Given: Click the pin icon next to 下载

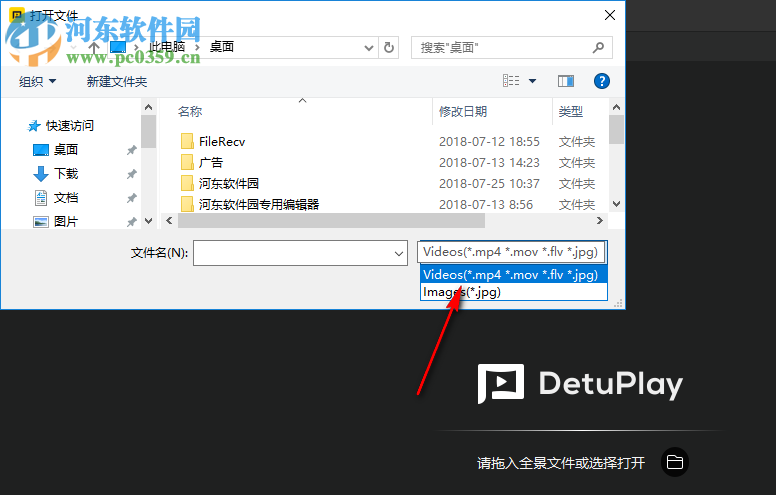Looking at the screenshot, I should tap(131, 174).
